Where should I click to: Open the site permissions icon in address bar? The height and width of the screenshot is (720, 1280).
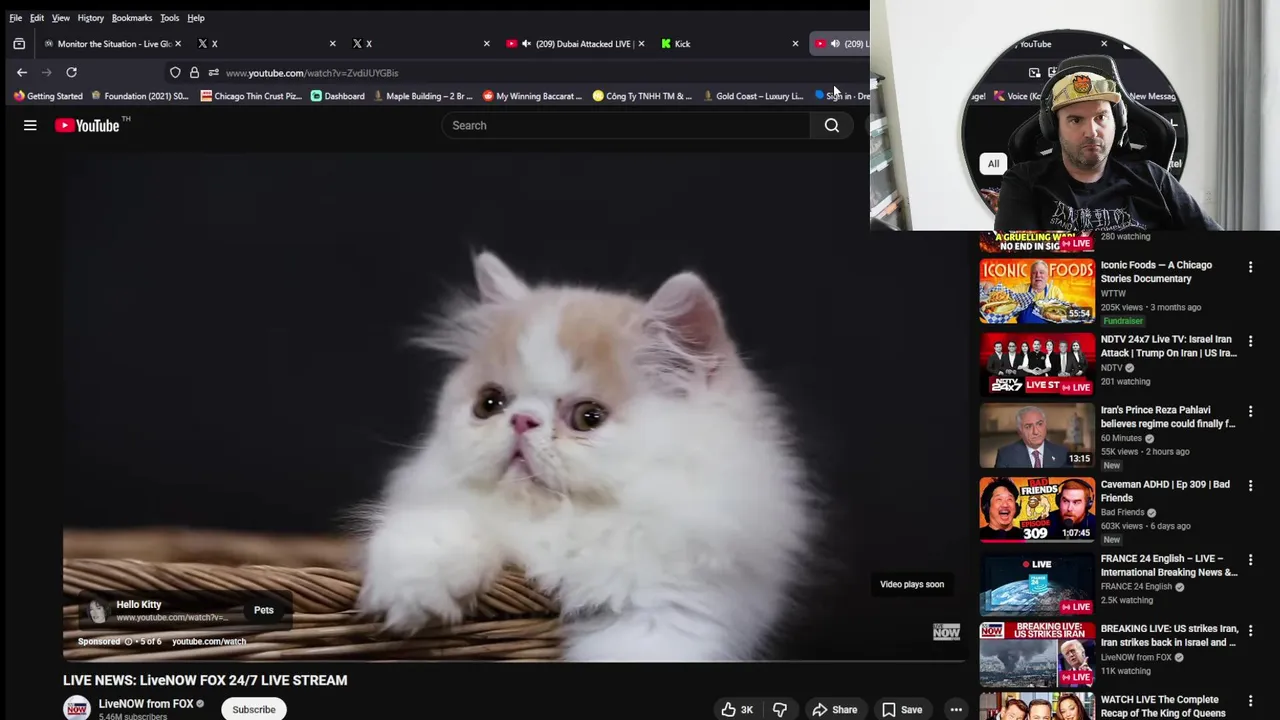[213, 72]
